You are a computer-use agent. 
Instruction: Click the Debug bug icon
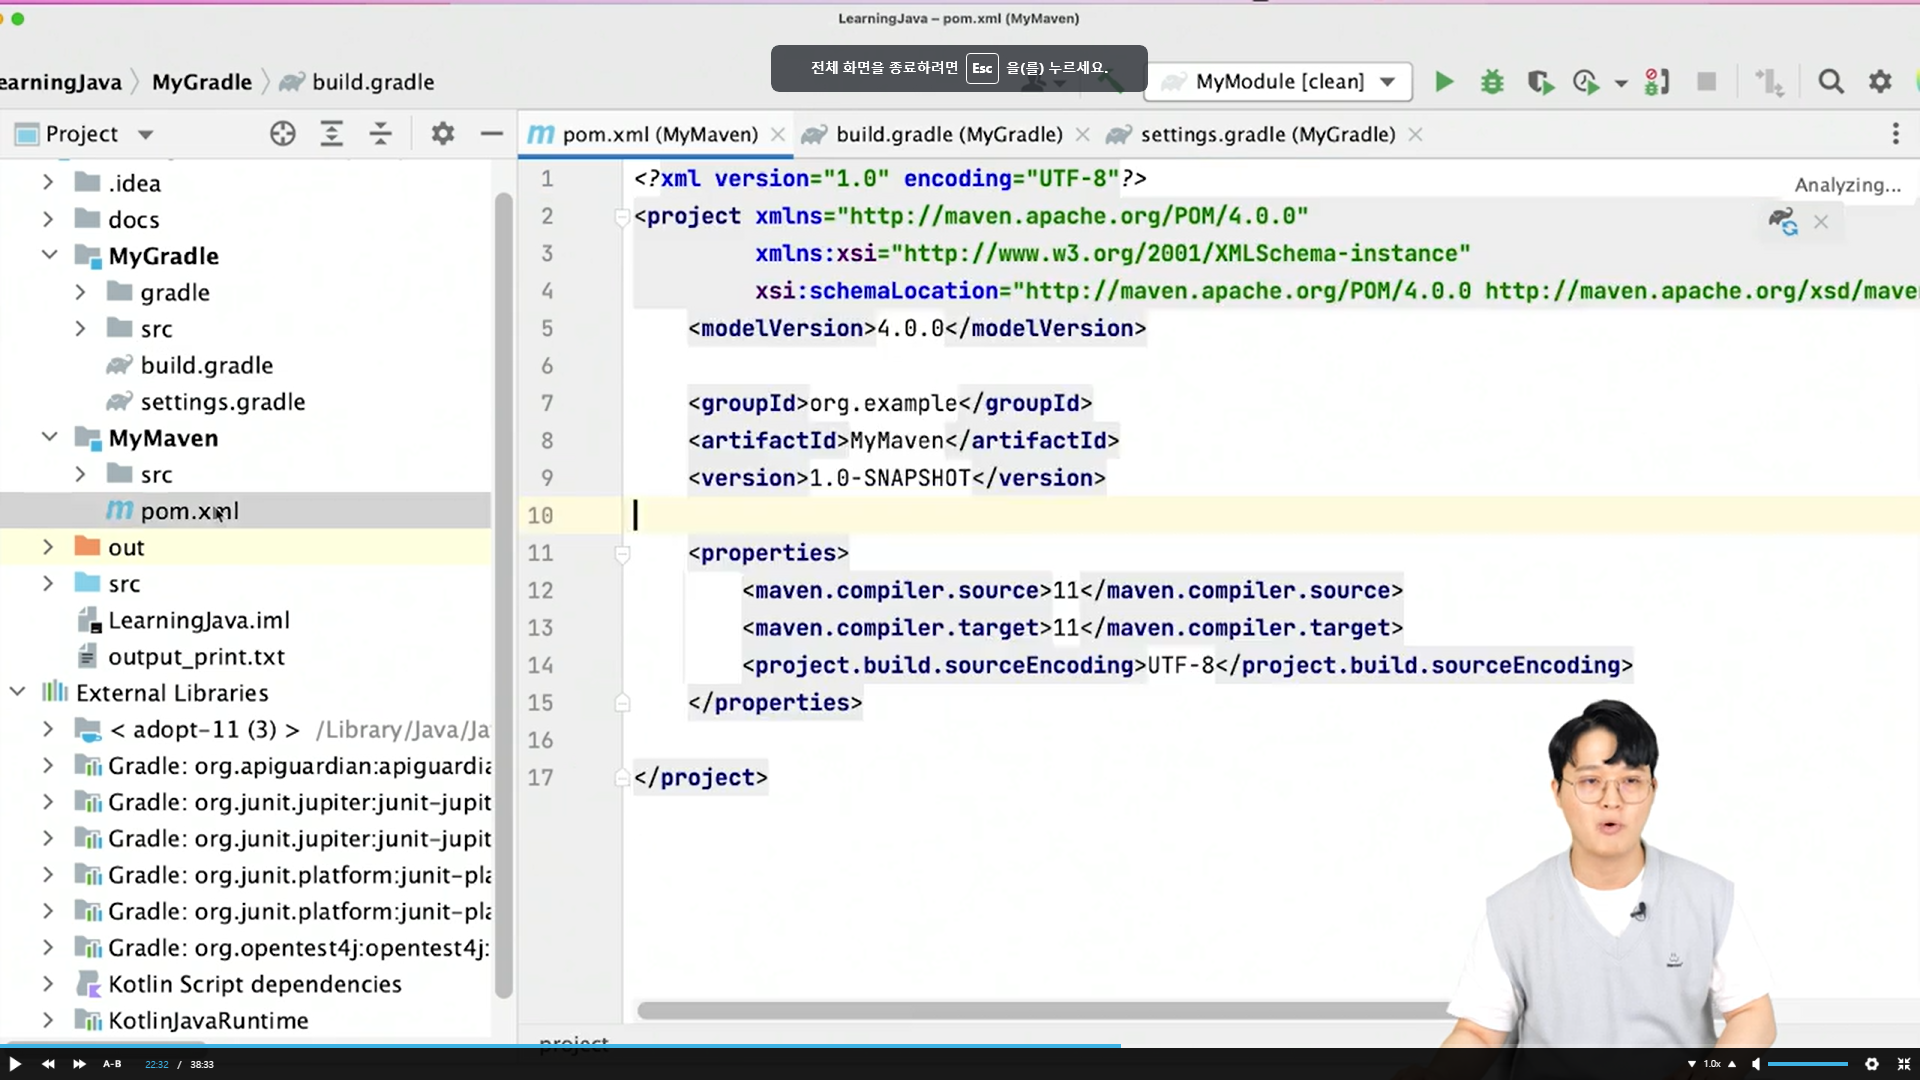(1492, 82)
